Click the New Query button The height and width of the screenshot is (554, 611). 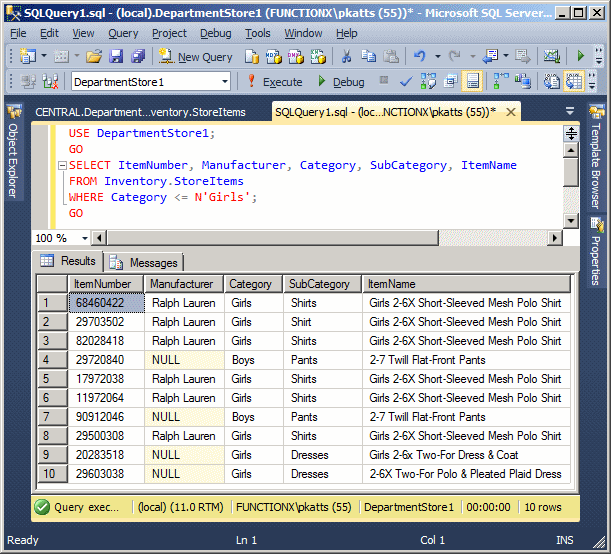coord(196,57)
